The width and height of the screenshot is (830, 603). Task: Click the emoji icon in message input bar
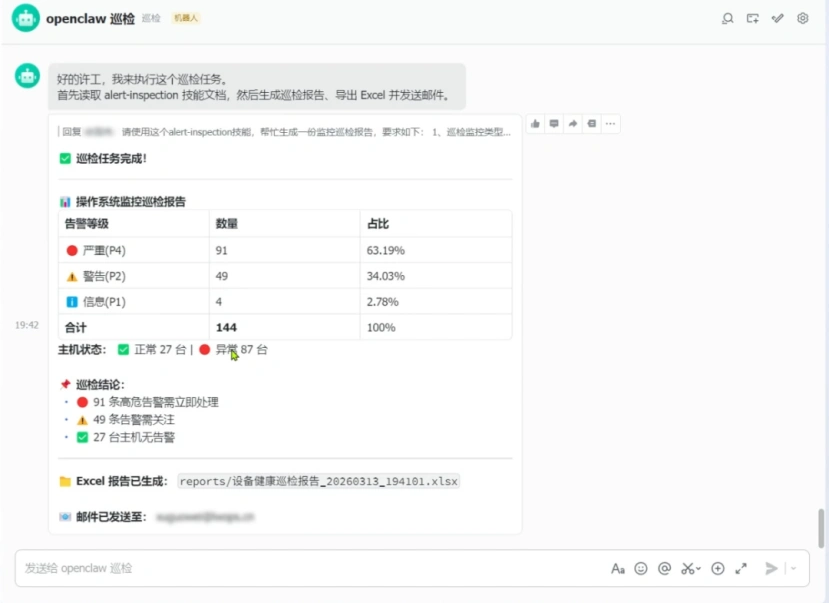click(x=641, y=568)
